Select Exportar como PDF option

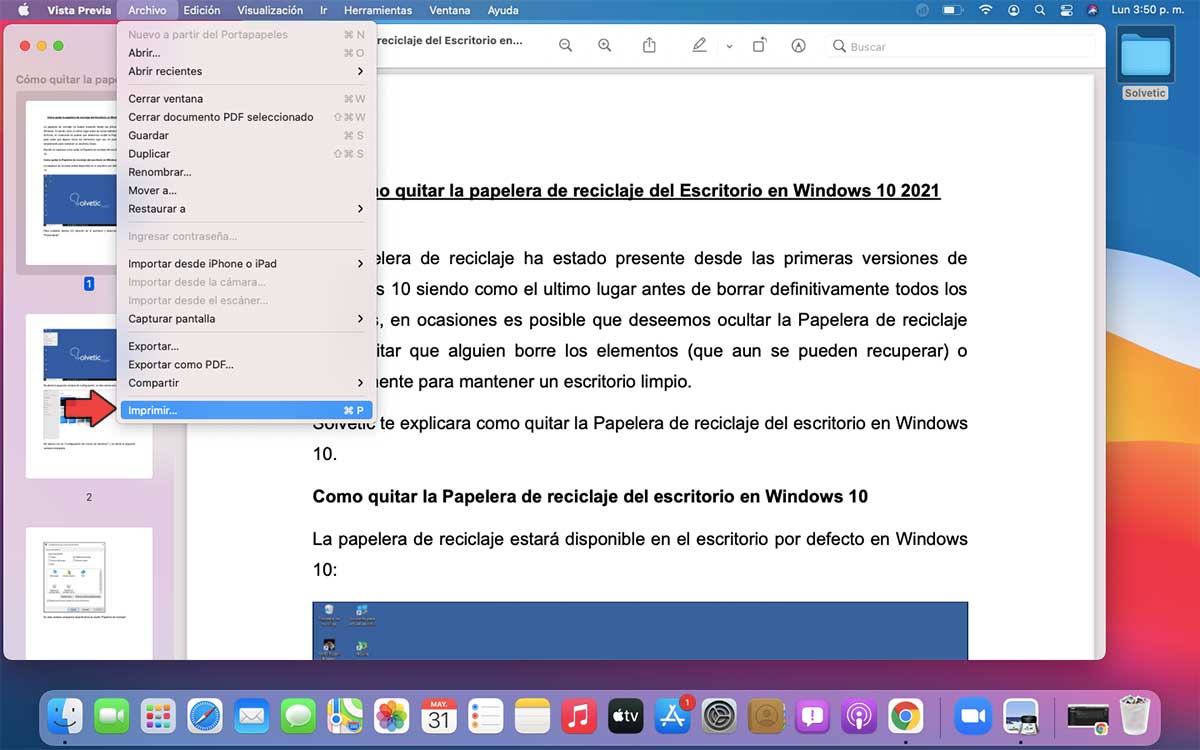(x=200, y=364)
